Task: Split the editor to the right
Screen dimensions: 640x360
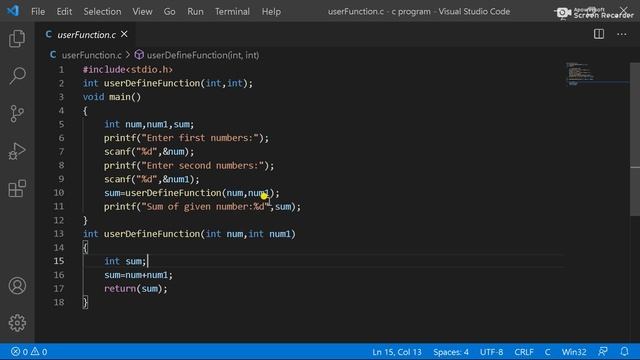Action: 599,34
